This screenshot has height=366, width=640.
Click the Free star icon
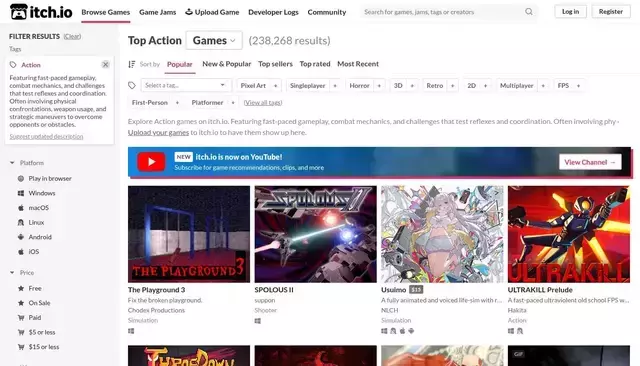[x=21, y=288]
